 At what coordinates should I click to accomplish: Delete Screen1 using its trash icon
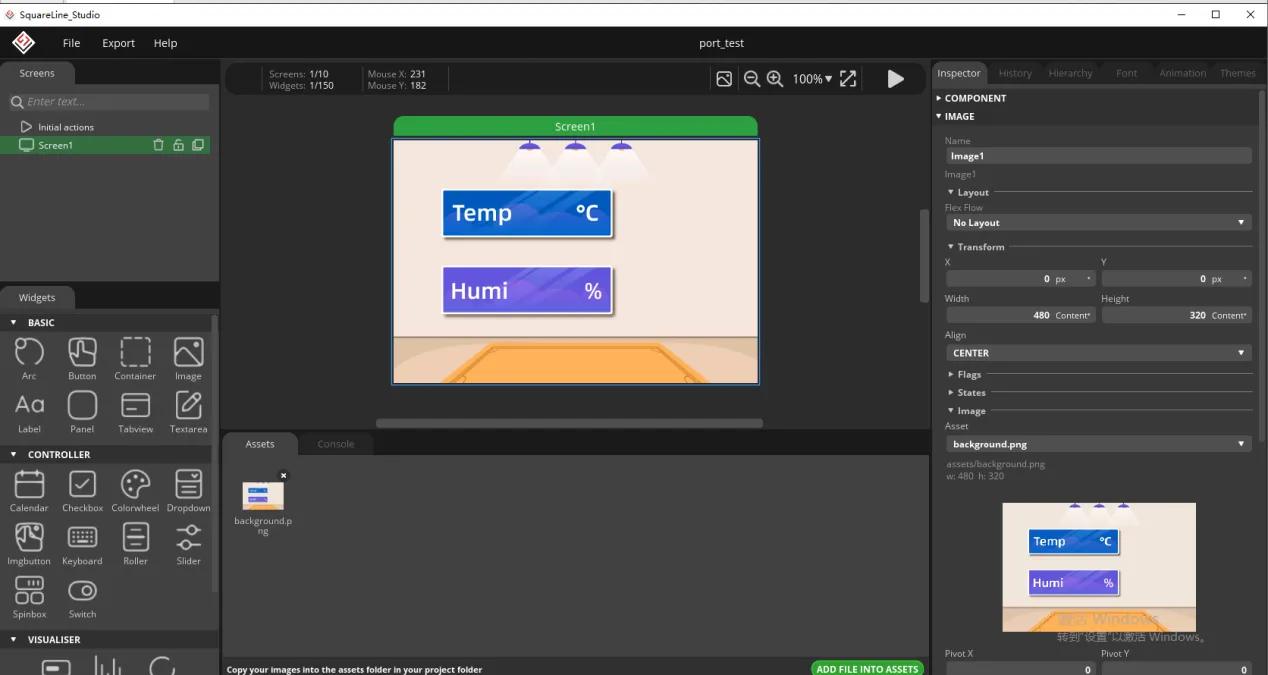[x=158, y=145]
